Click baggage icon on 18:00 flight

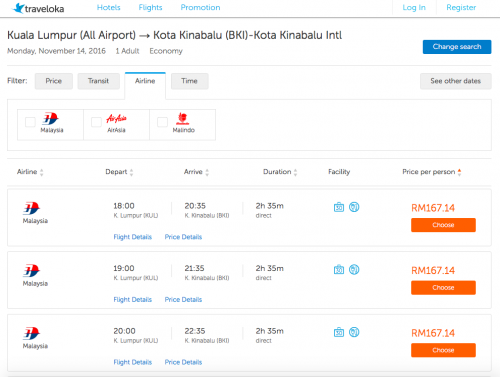(x=339, y=207)
